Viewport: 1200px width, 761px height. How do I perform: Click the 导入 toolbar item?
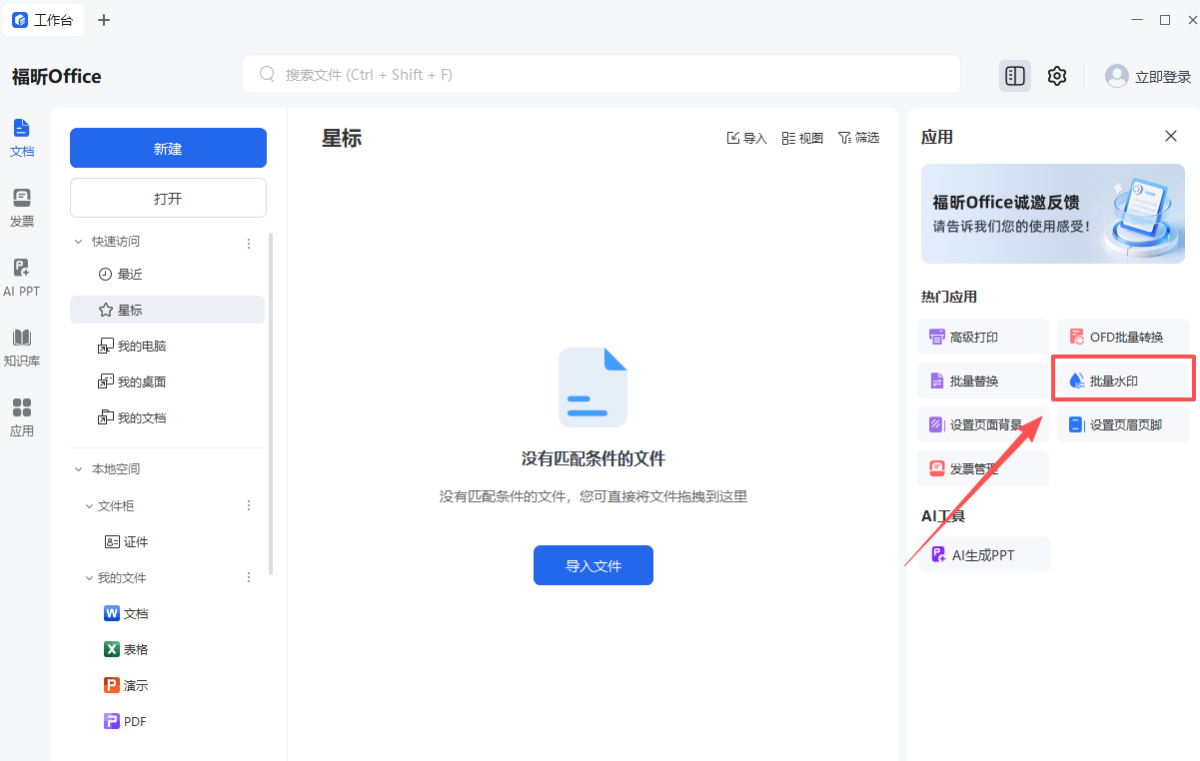pos(747,138)
